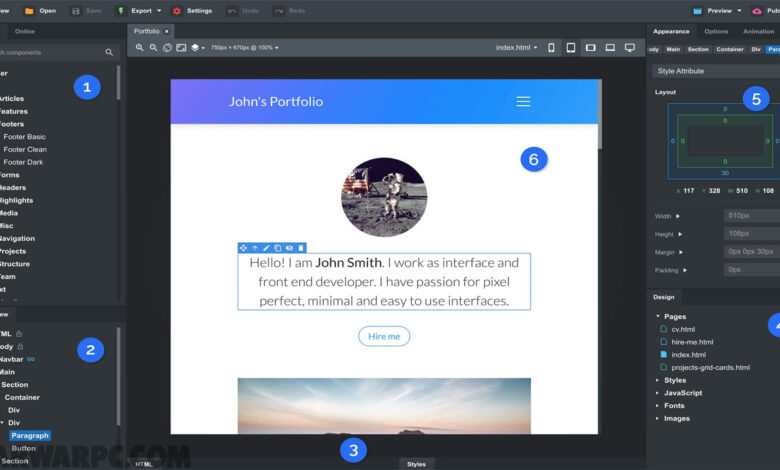Click the Preview screen icon
Image resolution: width=780 pixels, height=470 pixels.
coord(697,11)
